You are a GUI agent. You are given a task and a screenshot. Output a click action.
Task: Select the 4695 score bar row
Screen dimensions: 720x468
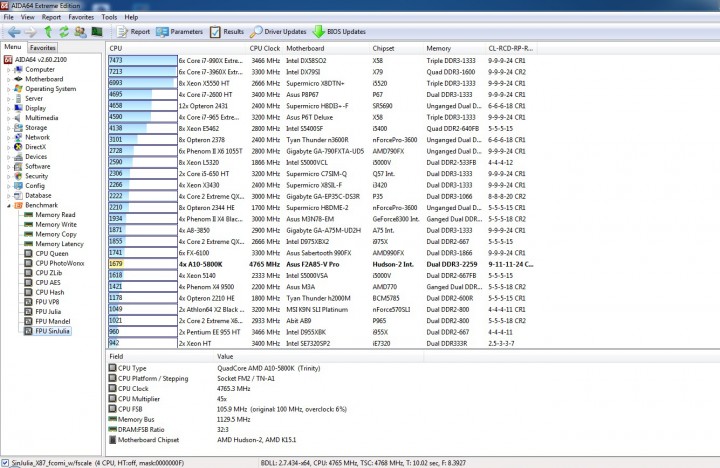(143, 95)
